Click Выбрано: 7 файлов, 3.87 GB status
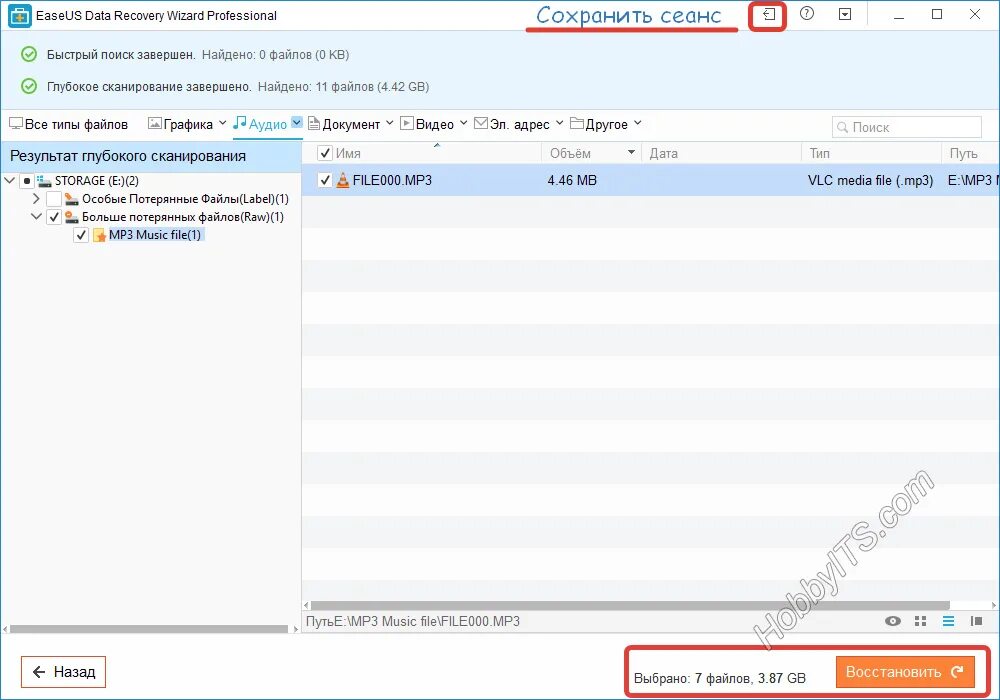 pos(719,678)
